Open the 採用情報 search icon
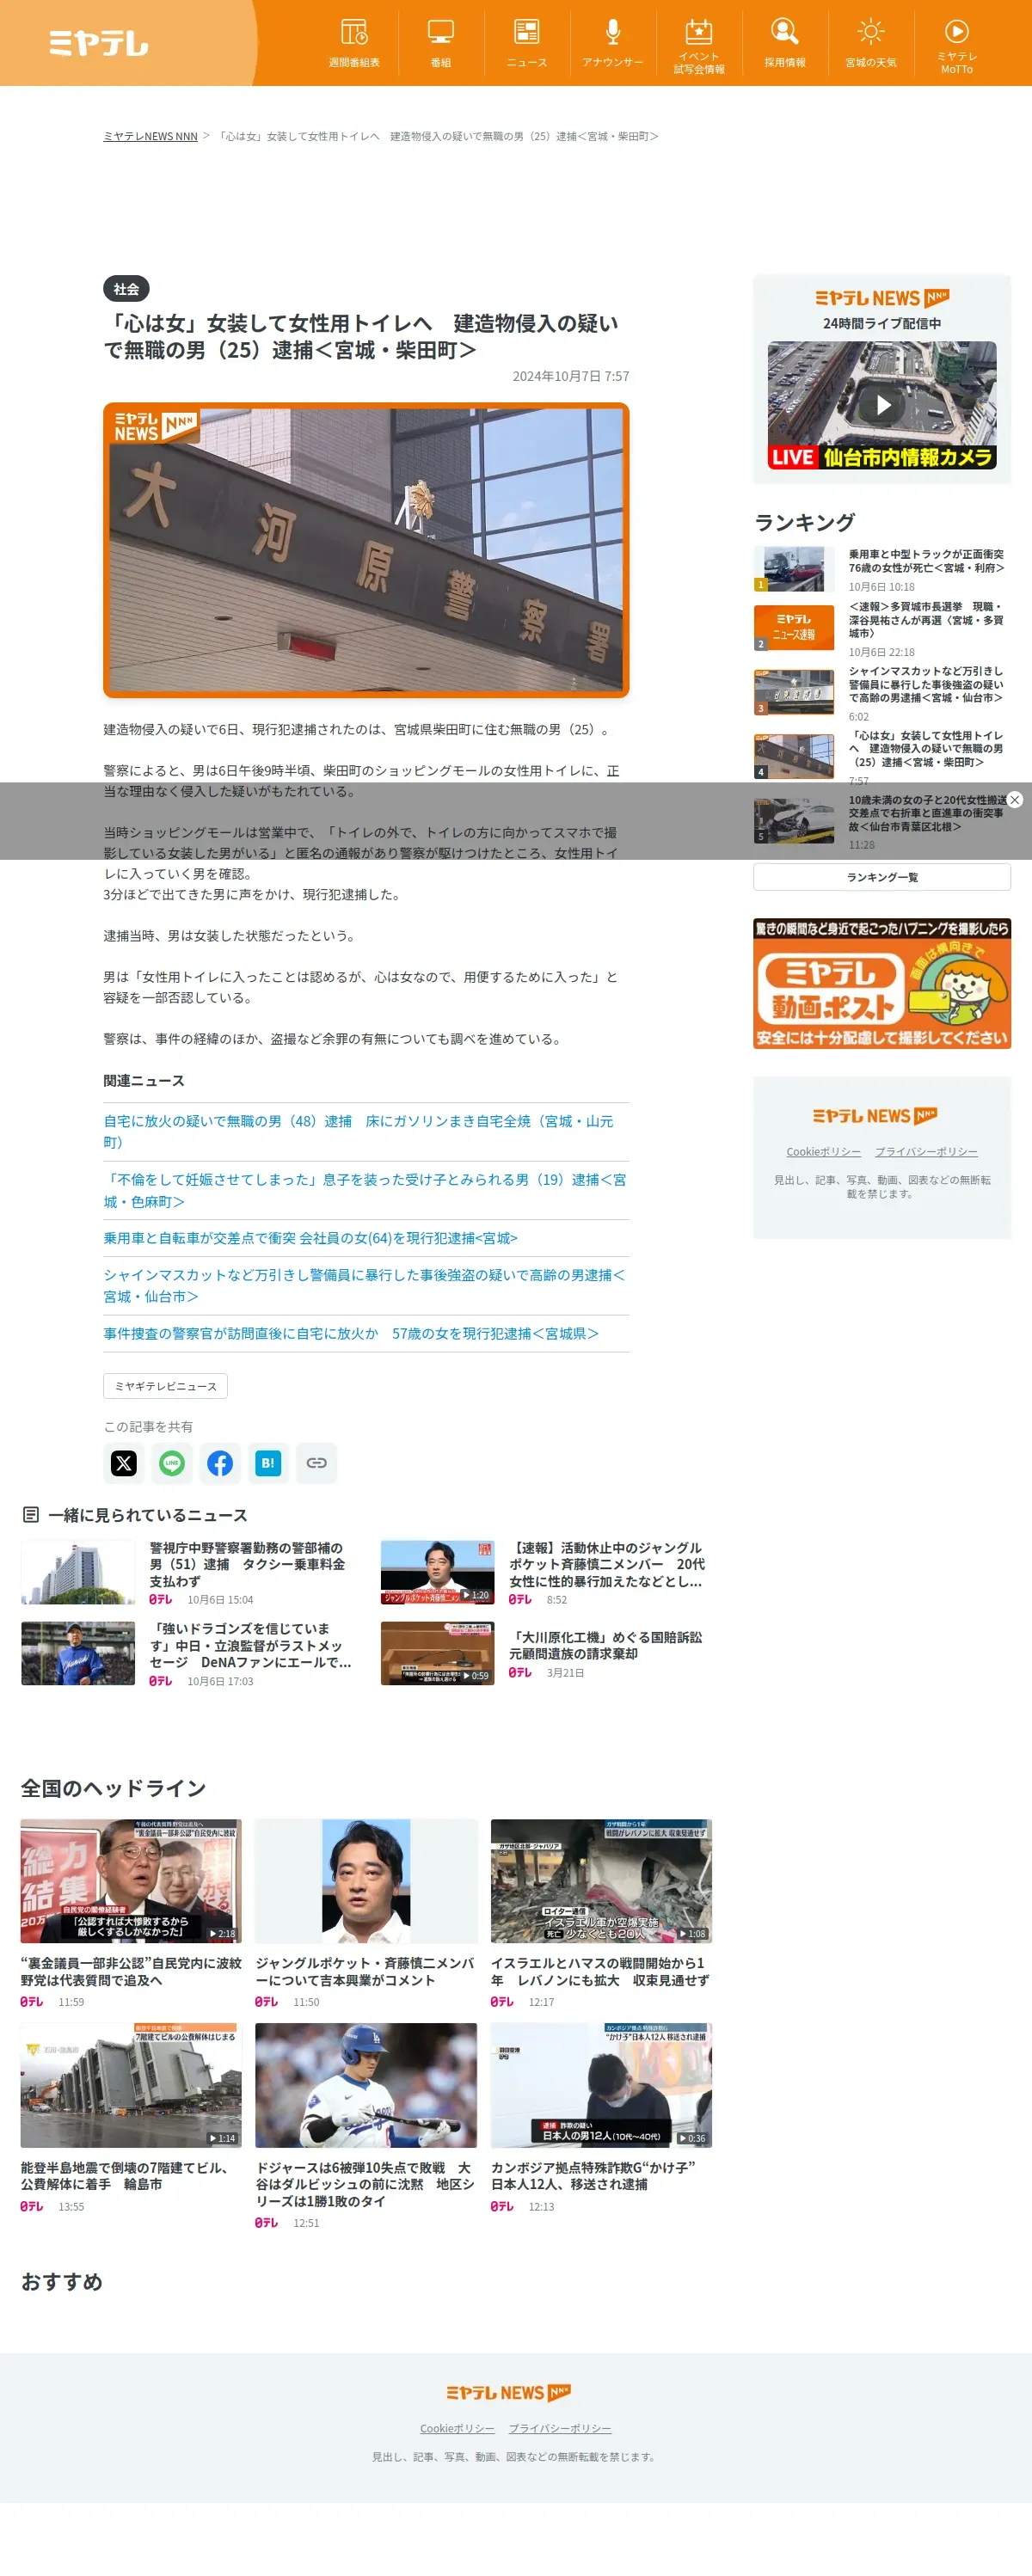Screen dimensions: 1032x2576 (785, 43)
